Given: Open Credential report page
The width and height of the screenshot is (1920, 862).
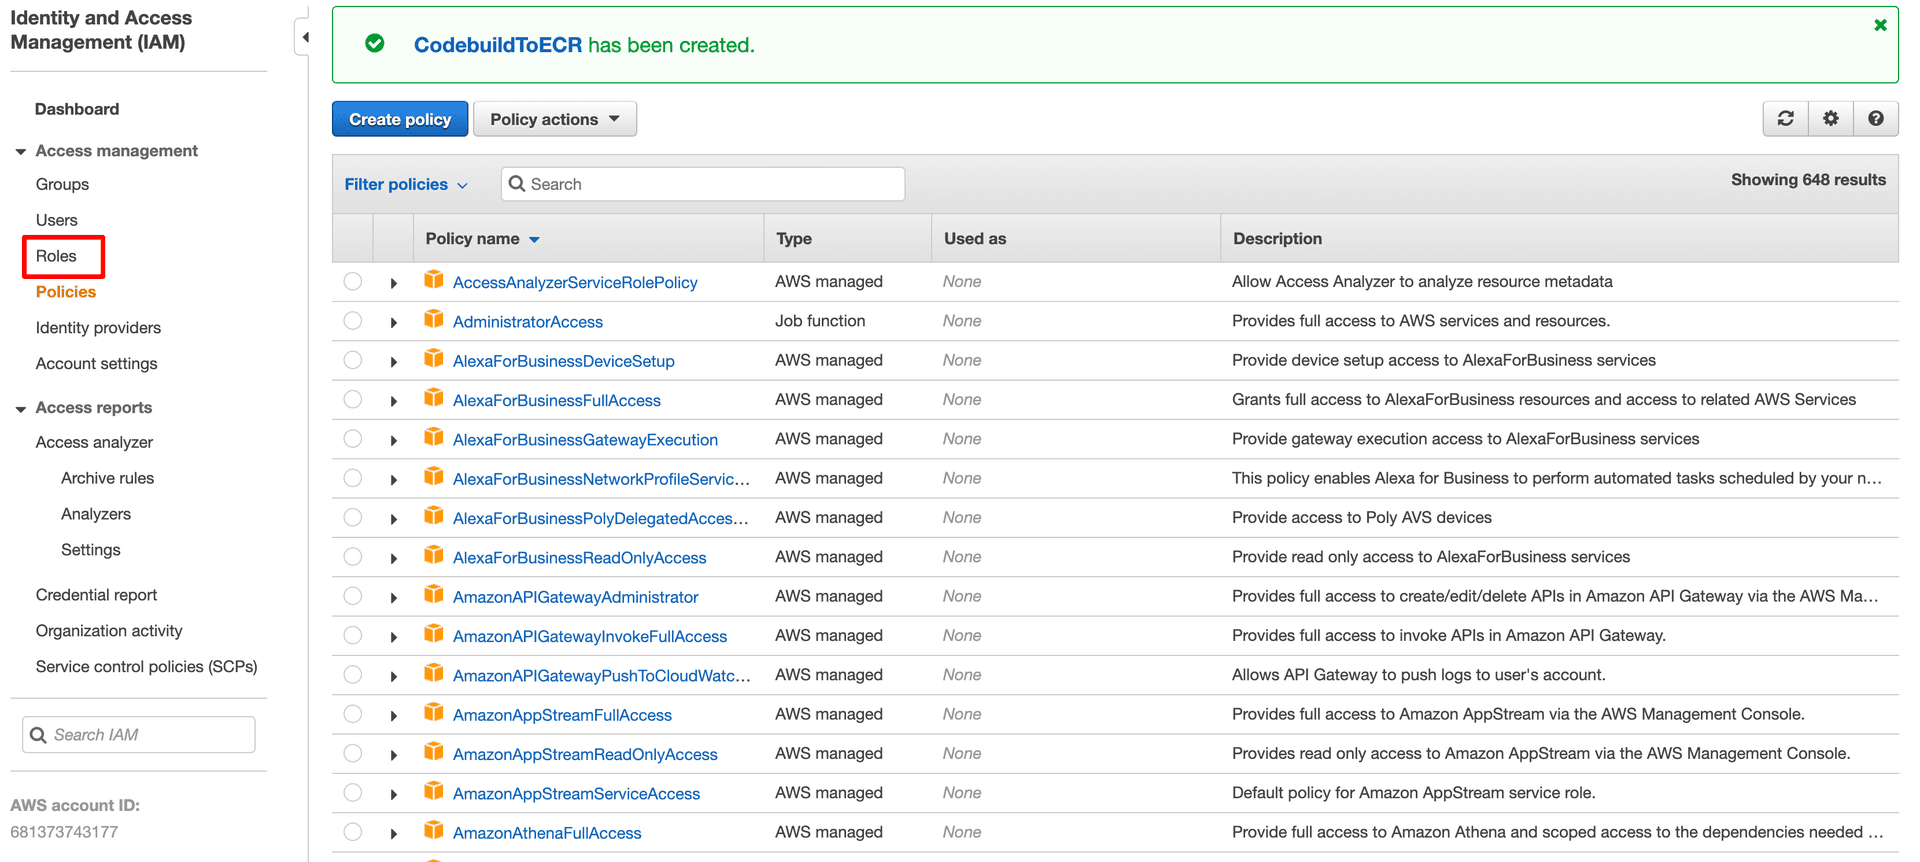Looking at the screenshot, I should [97, 595].
